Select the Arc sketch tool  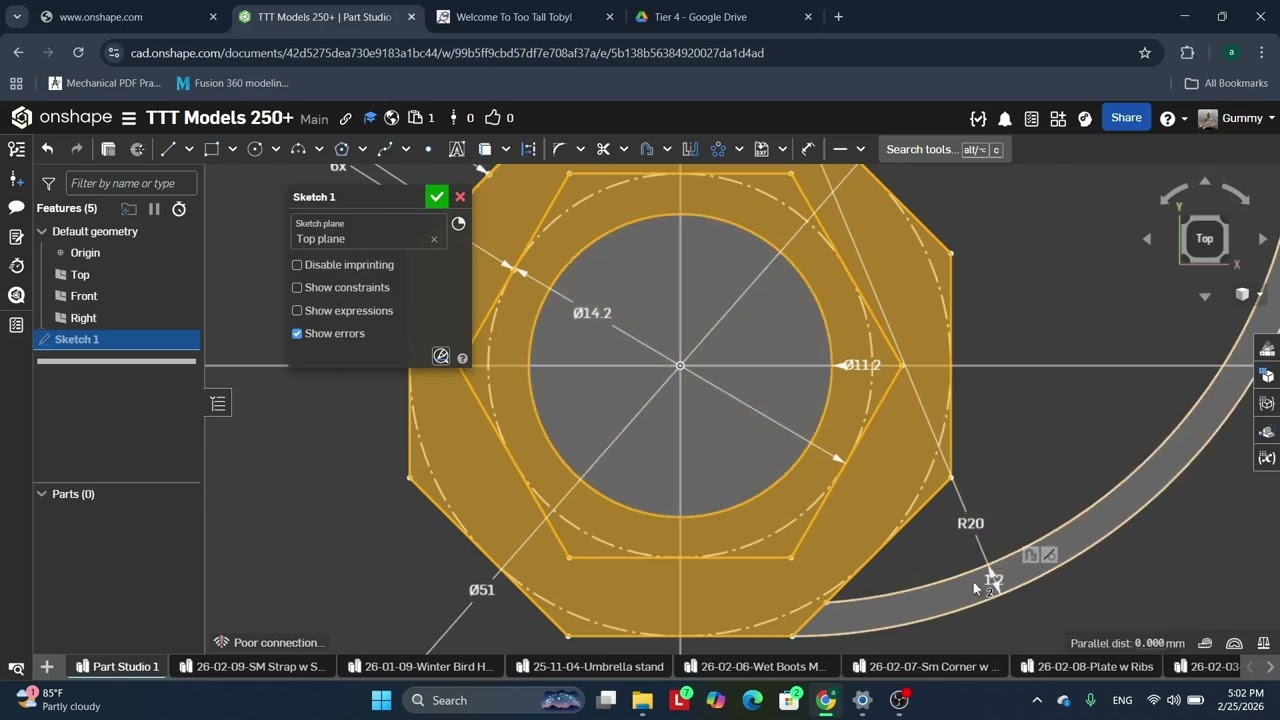[x=298, y=149]
